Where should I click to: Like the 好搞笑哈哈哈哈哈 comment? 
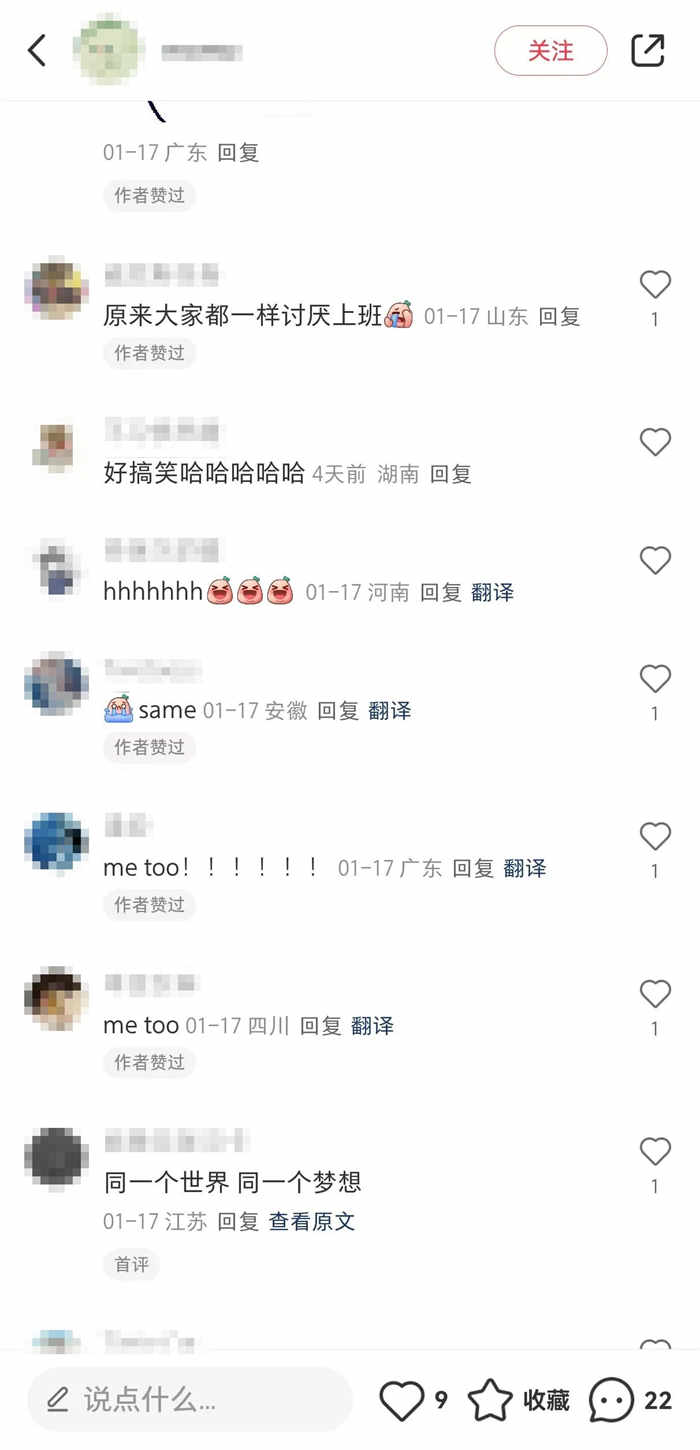click(x=655, y=442)
